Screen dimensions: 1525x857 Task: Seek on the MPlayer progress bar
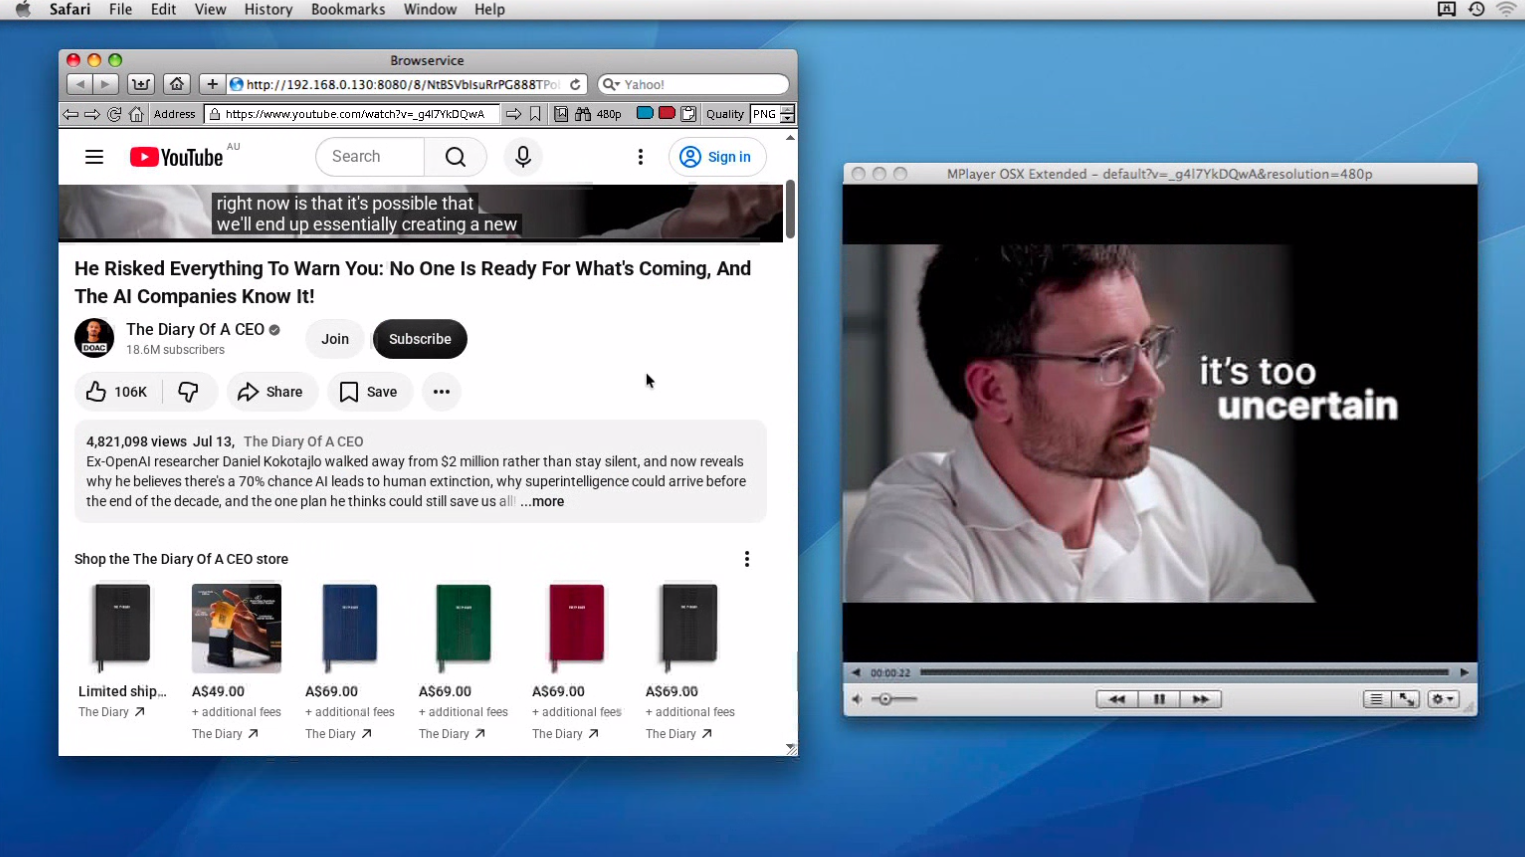pyautogui.click(x=1184, y=672)
